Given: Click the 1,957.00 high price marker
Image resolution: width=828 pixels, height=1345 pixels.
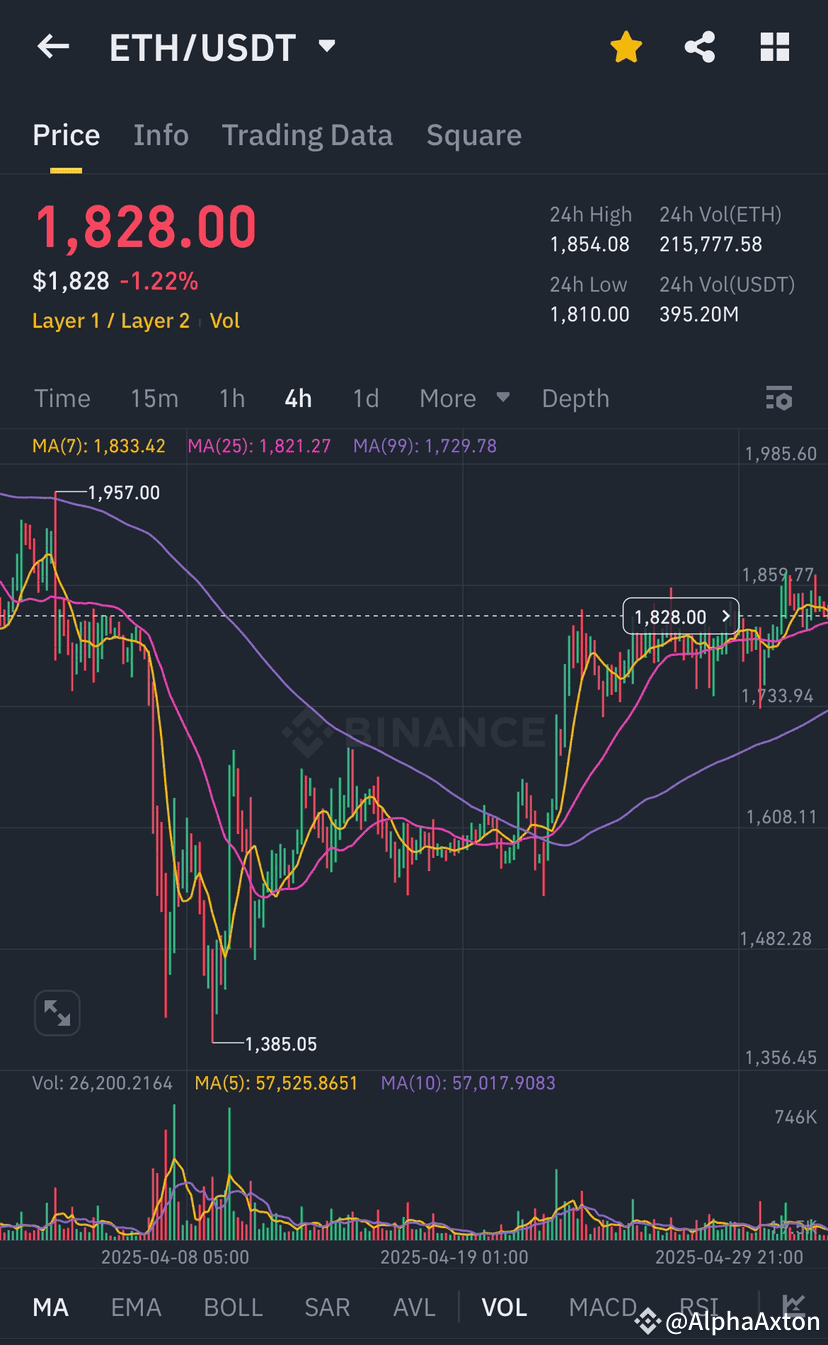Looking at the screenshot, I should point(123,493).
